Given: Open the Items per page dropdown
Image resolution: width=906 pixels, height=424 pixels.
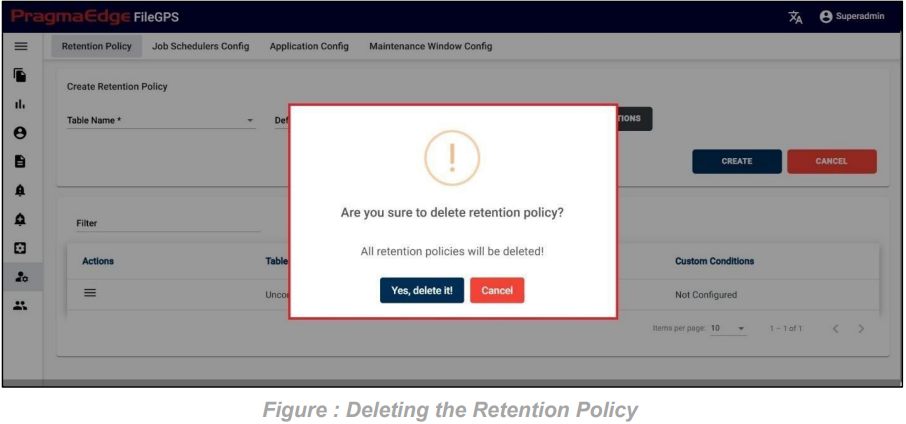Looking at the screenshot, I should pyautogui.click(x=728, y=329).
